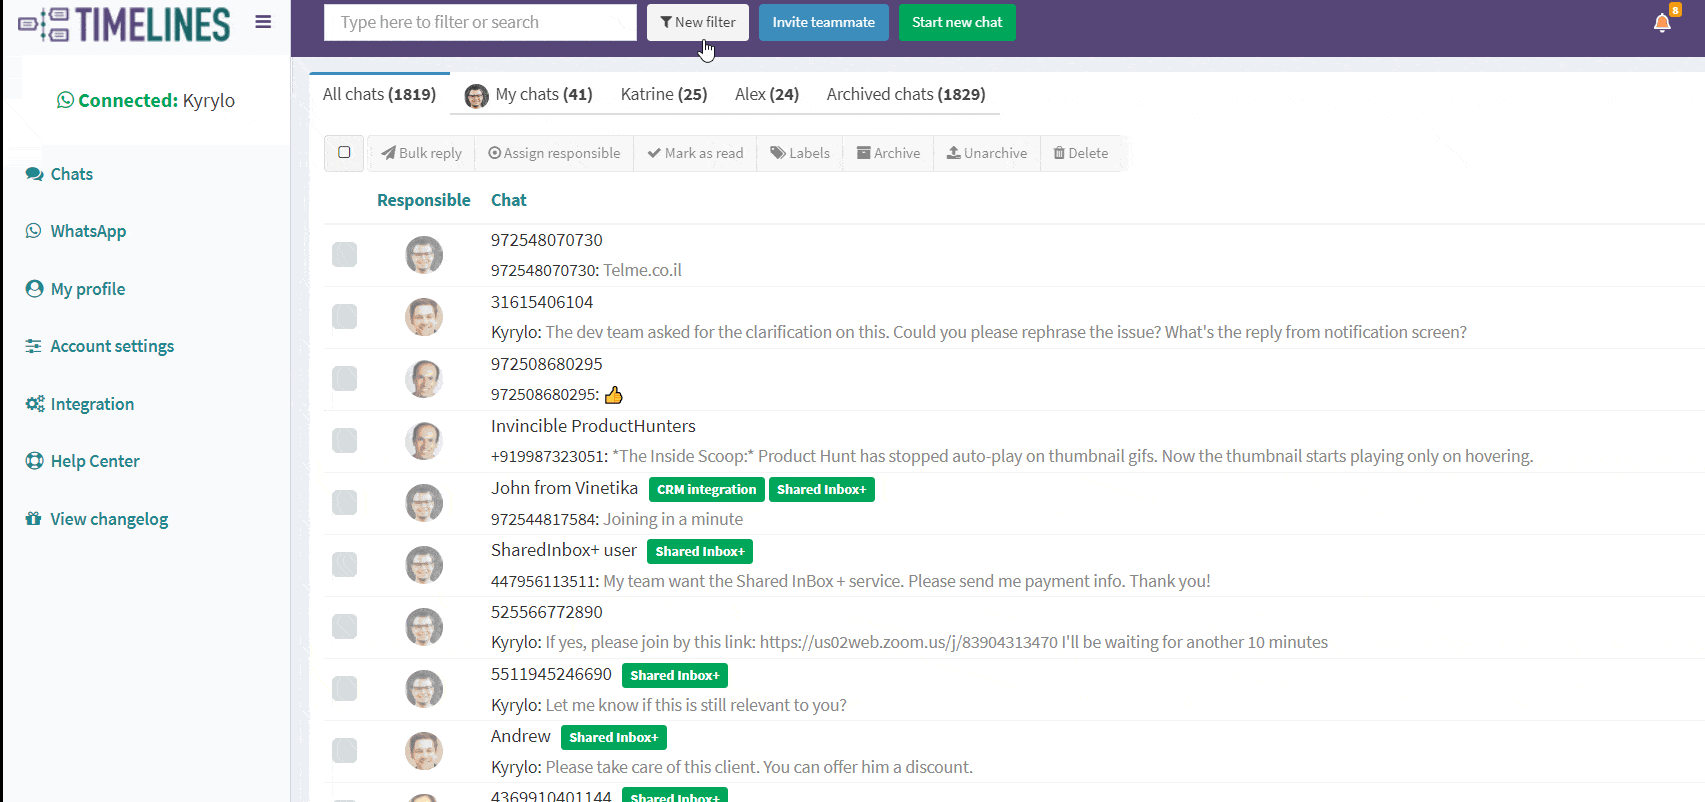Tick the select-all chats checkbox
Screen dimensions: 1705x802
tap(344, 153)
